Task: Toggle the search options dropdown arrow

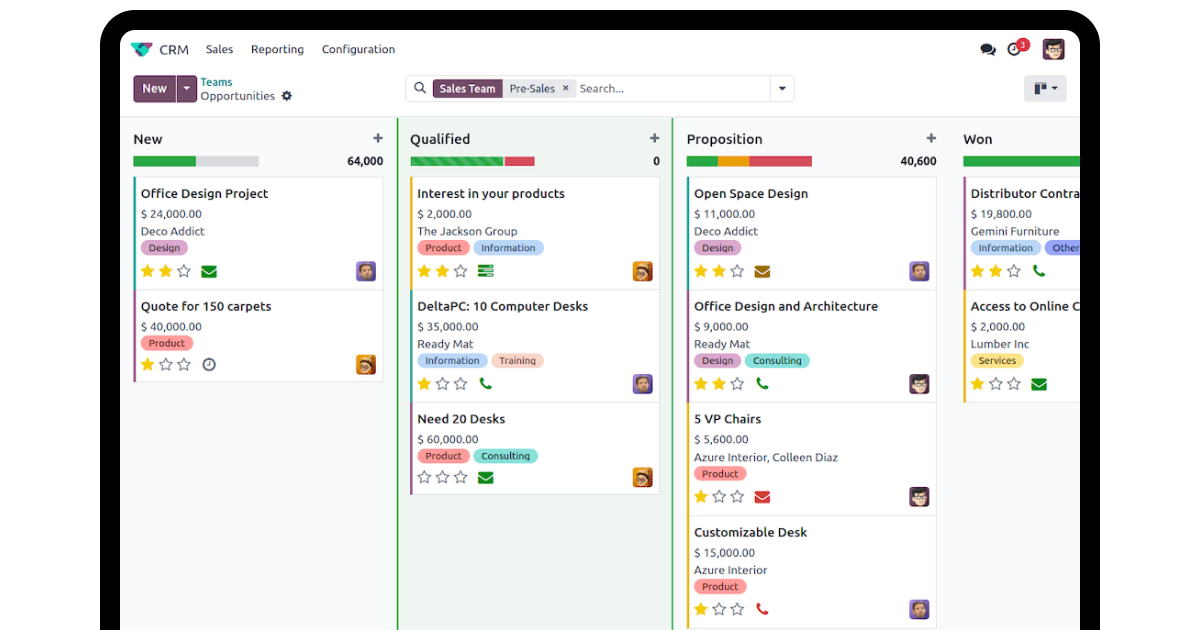Action: 782,89
